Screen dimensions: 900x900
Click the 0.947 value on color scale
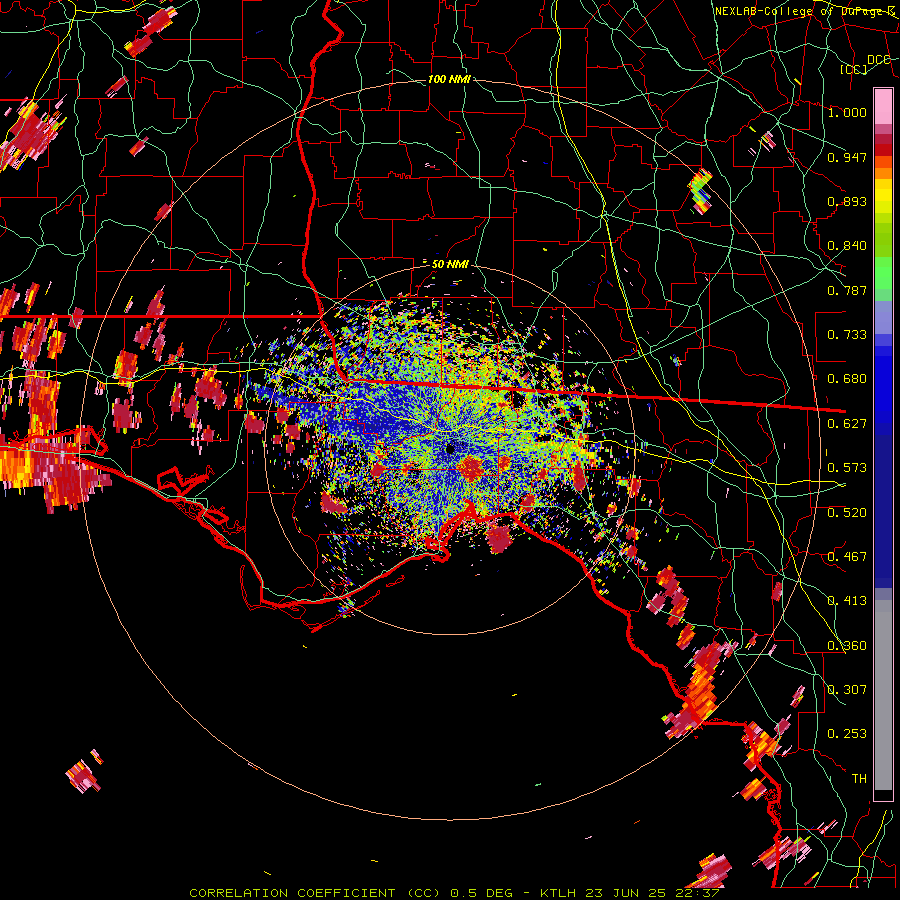[x=847, y=157]
